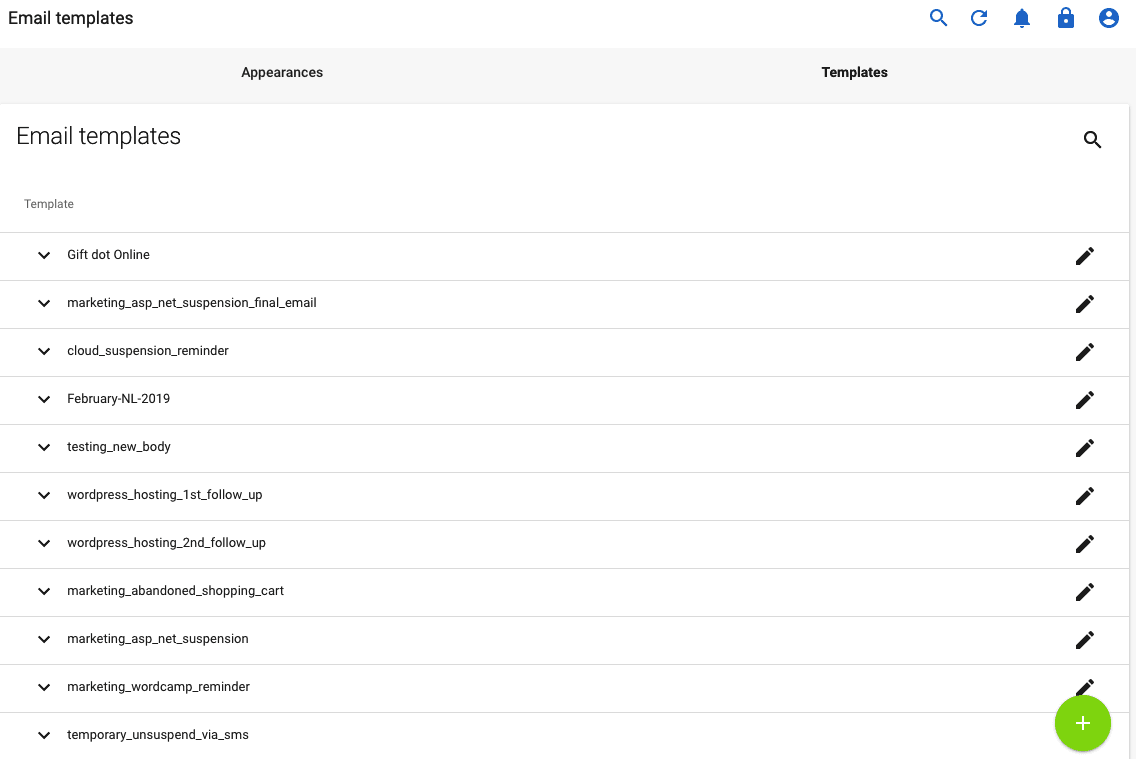
Task: Open the user account profile icon
Action: pos(1108,17)
